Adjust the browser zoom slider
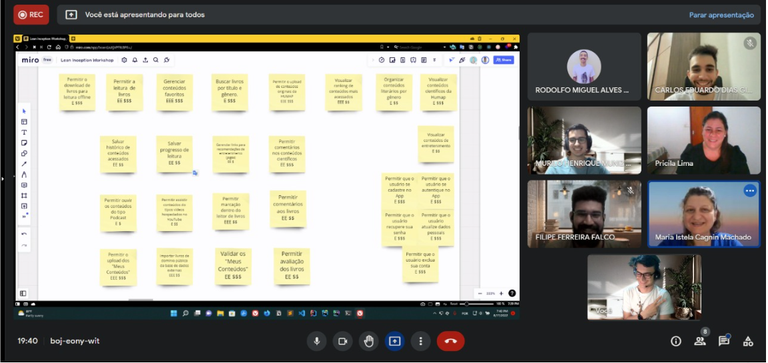 point(477,304)
